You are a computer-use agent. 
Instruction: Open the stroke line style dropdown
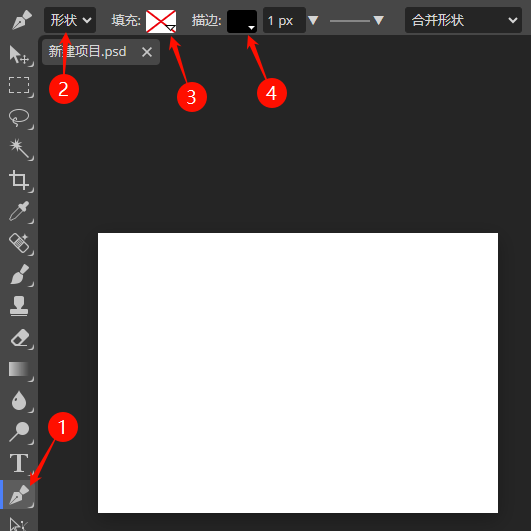(x=357, y=21)
